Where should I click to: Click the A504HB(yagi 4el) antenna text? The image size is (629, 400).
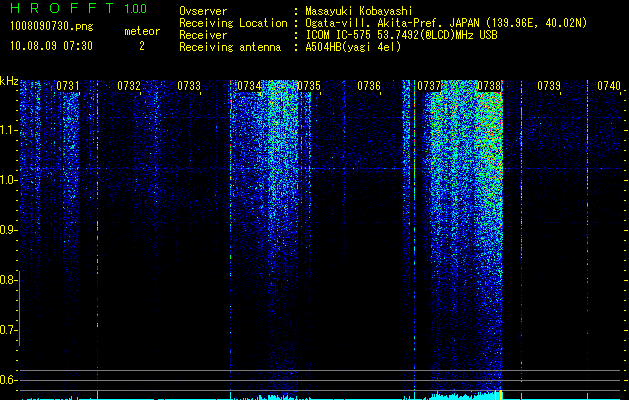353,47
